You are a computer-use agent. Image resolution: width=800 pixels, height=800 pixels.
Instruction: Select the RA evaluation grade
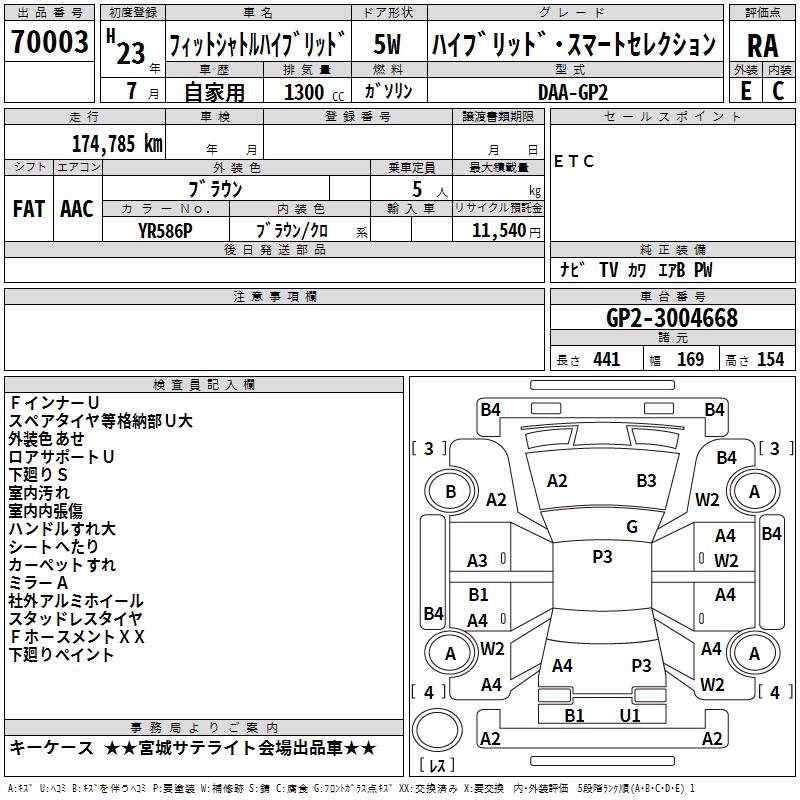pos(762,45)
